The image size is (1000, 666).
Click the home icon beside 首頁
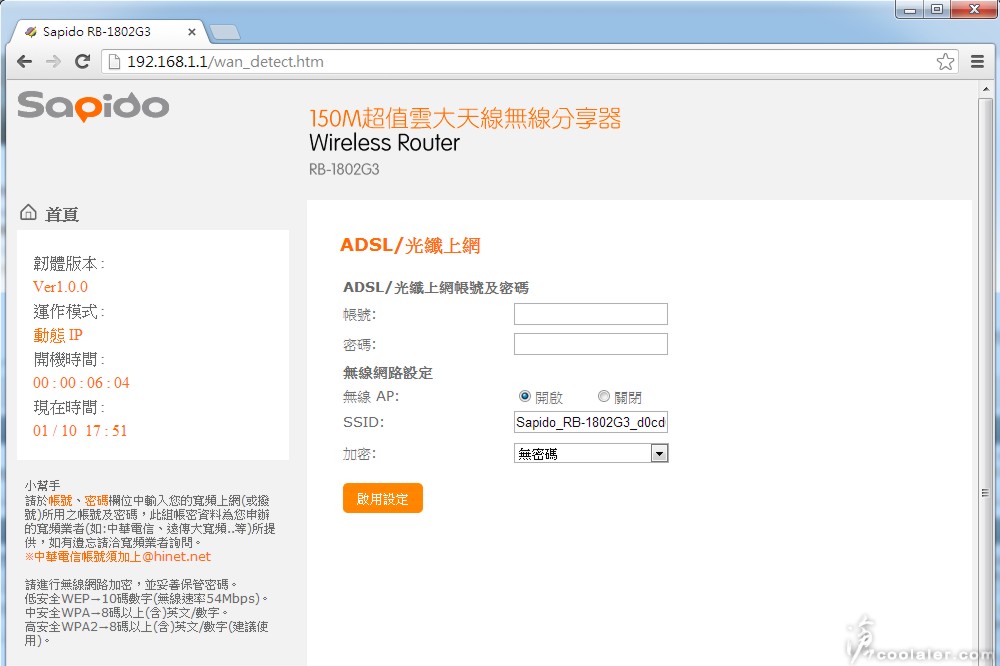[x=28, y=212]
